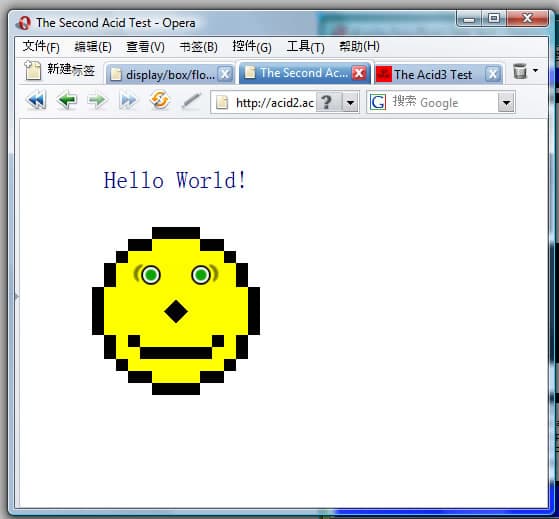Open the 文件(F) menu
Screen dimensions: 559x519
(x=41, y=46)
